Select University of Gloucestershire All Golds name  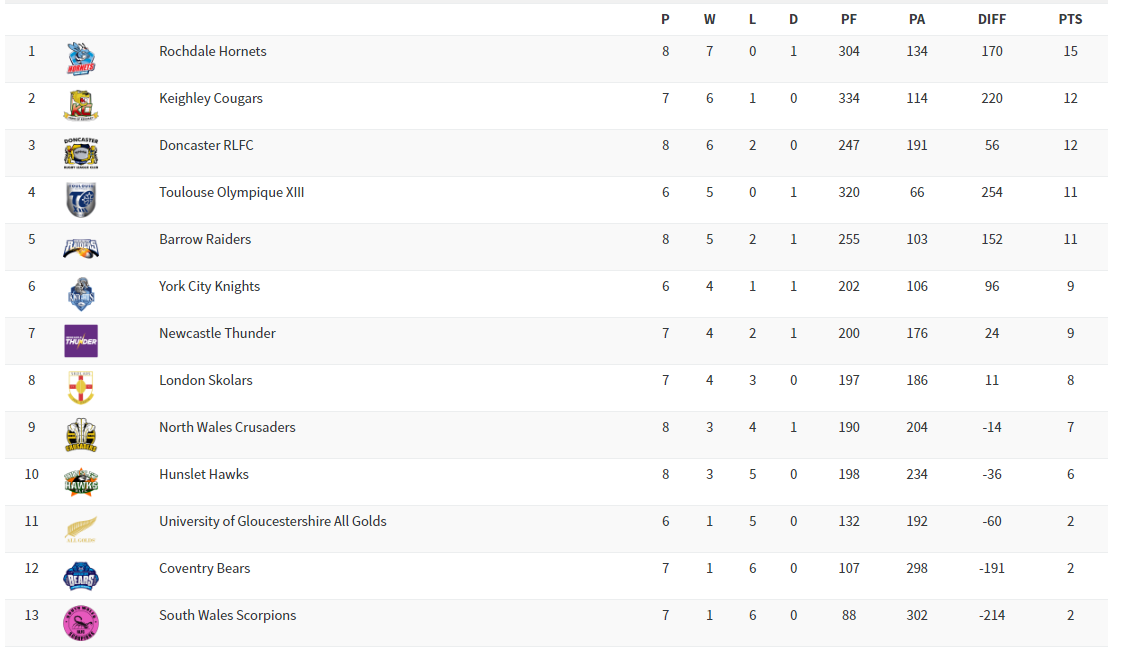point(272,521)
